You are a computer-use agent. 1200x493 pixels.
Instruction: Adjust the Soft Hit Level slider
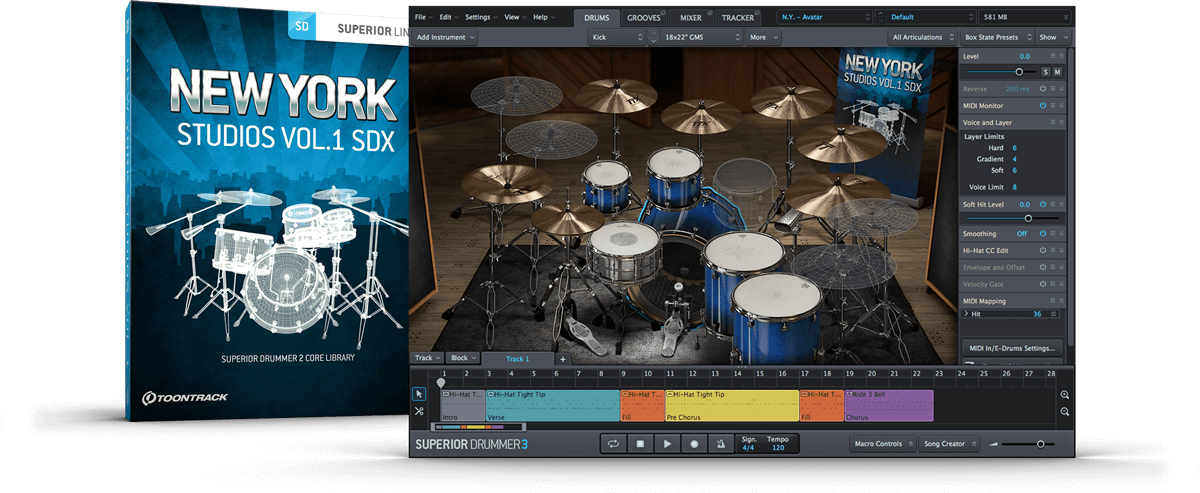click(x=1013, y=218)
